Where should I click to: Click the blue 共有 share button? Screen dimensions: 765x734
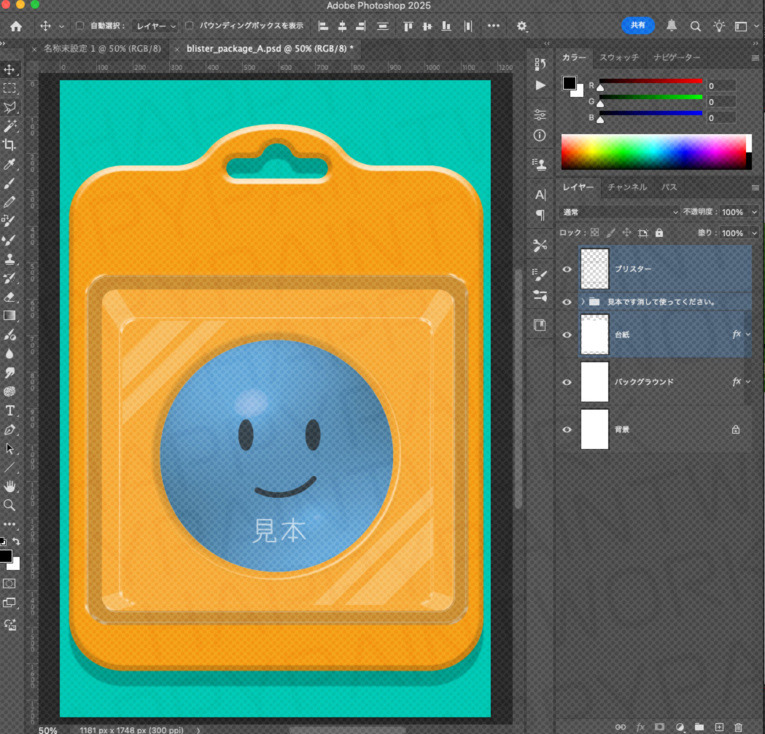click(638, 26)
